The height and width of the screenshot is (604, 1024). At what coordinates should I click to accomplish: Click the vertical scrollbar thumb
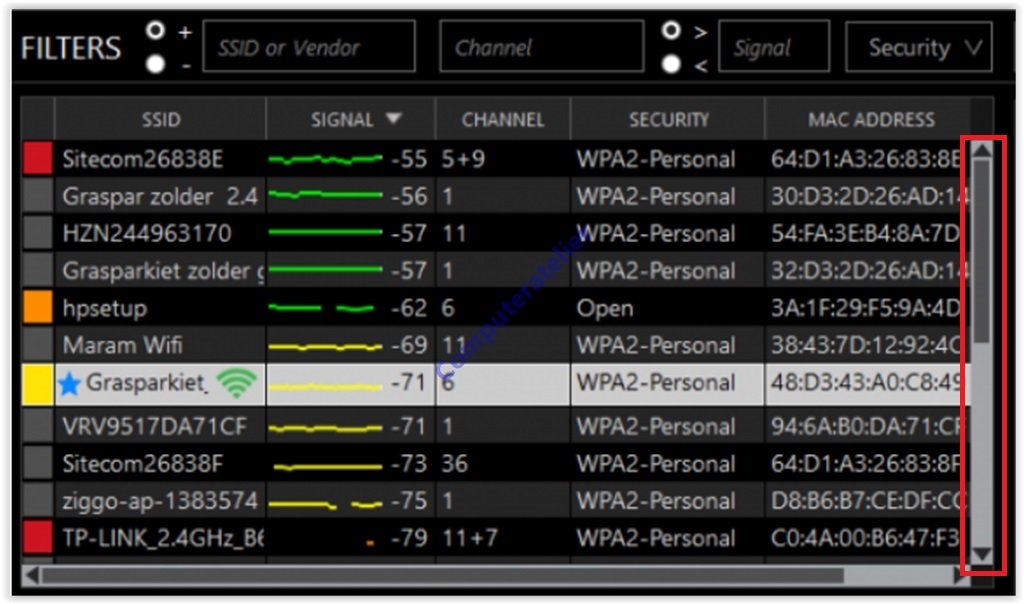[x=982, y=251]
